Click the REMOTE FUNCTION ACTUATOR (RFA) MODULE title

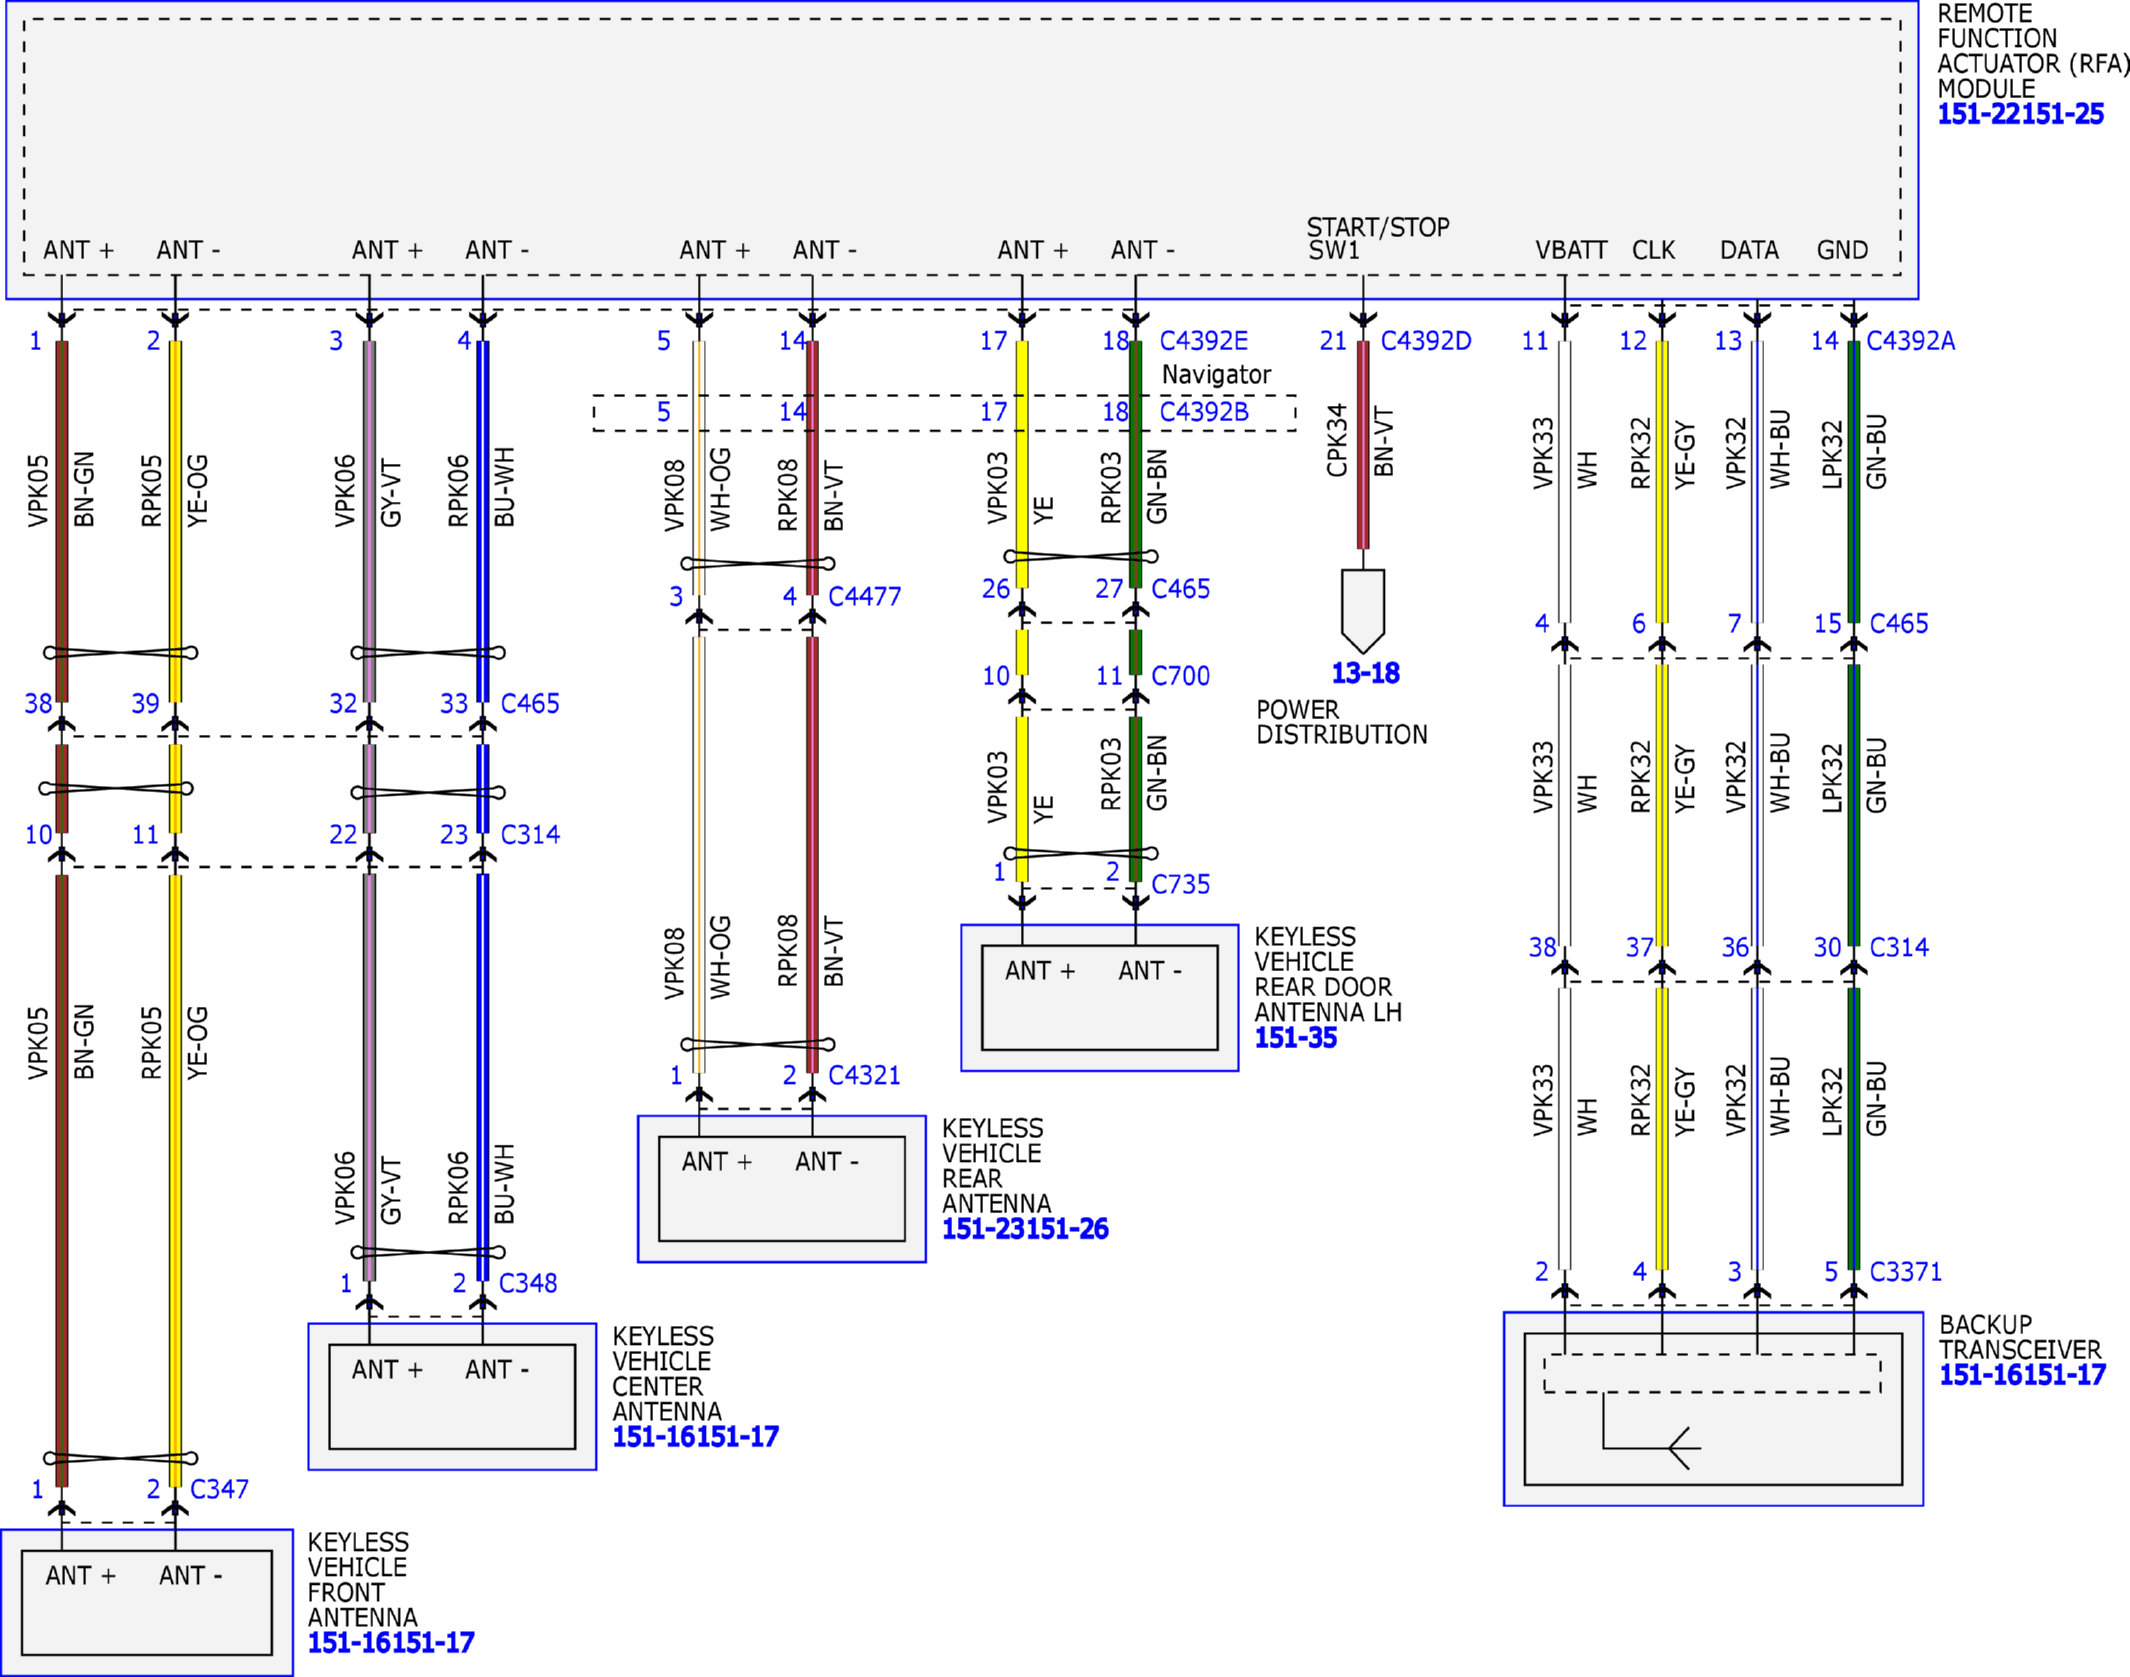click(2032, 51)
